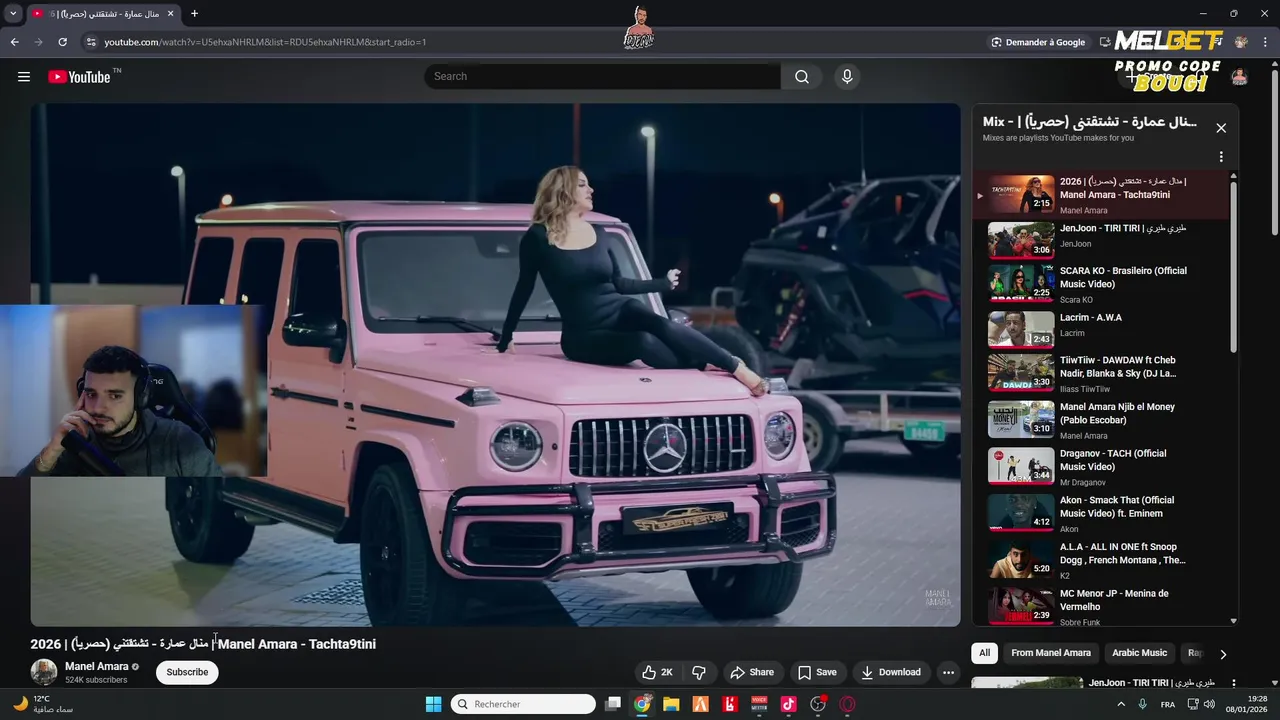Screen dimensions: 1280x720
Task: Play SCARA KO - Brasileiro video
Action: (1100, 283)
